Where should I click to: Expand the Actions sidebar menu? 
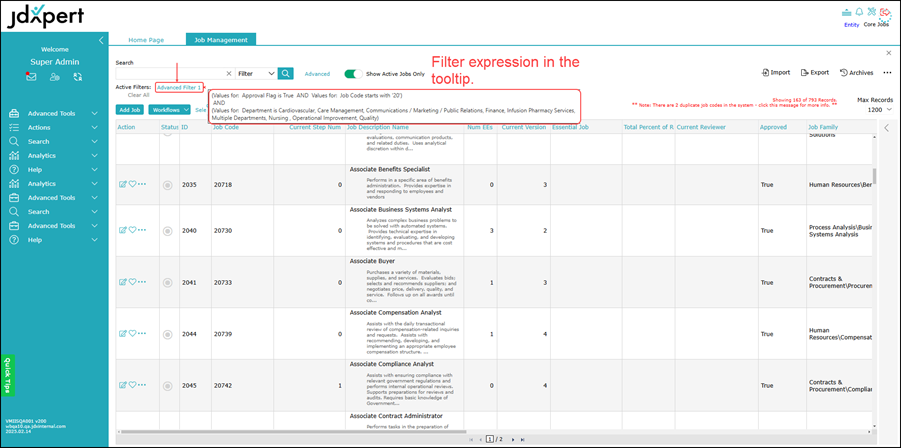pos(55,128)
